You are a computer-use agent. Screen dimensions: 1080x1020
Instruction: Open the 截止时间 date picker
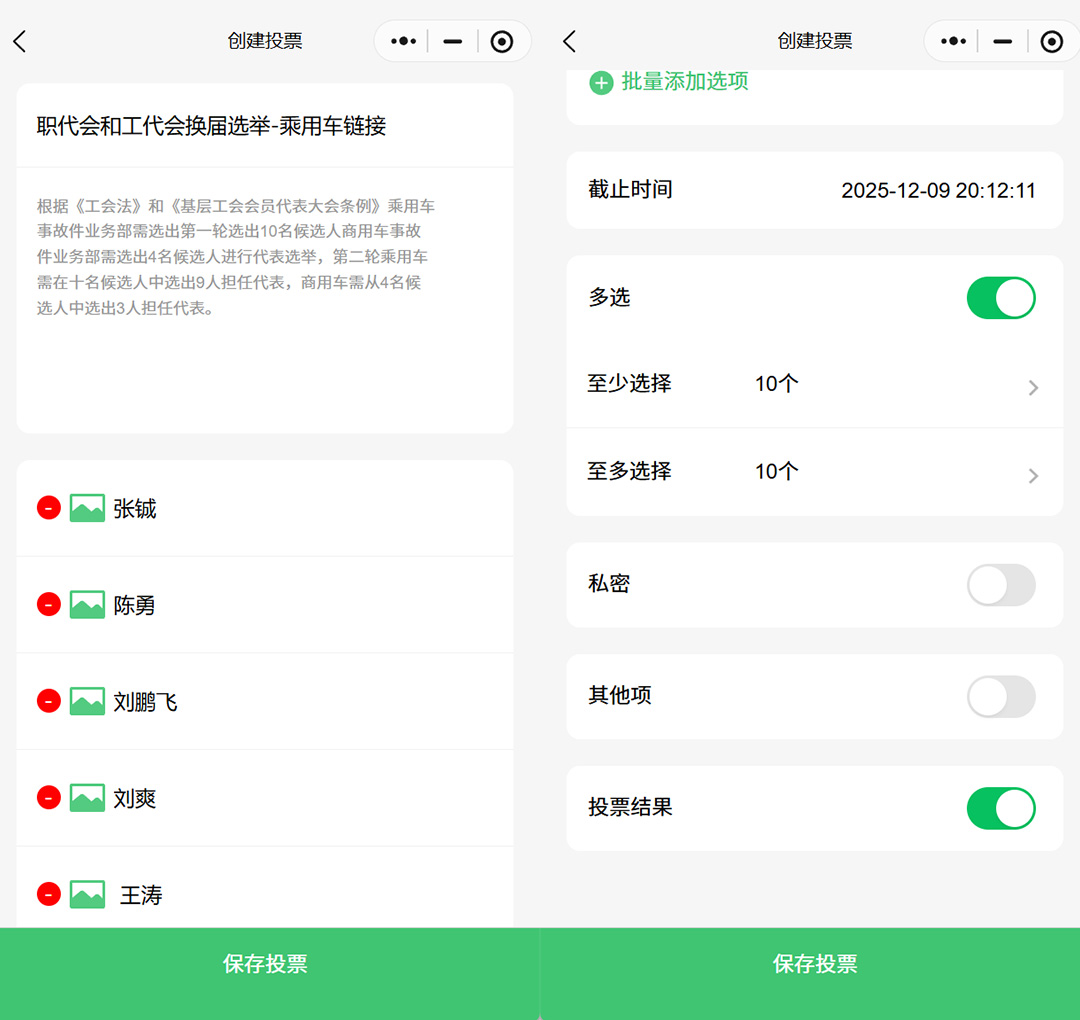pos(937,190)
